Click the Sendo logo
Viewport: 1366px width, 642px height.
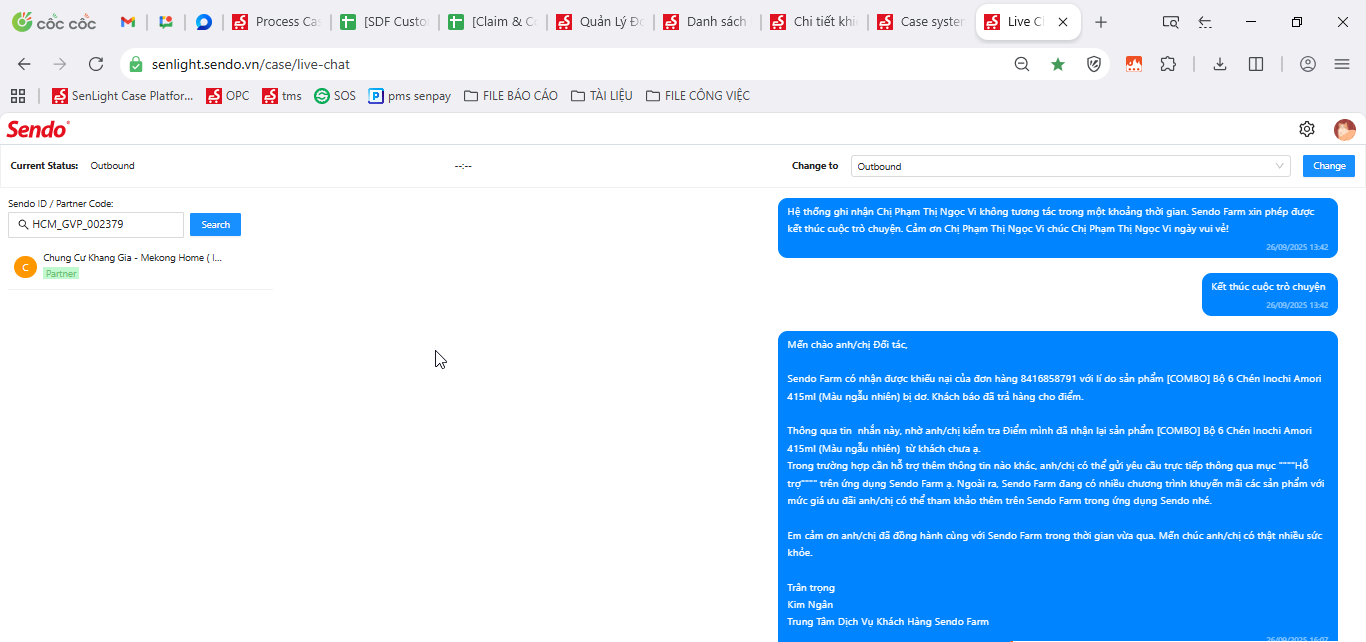(38, 129)
